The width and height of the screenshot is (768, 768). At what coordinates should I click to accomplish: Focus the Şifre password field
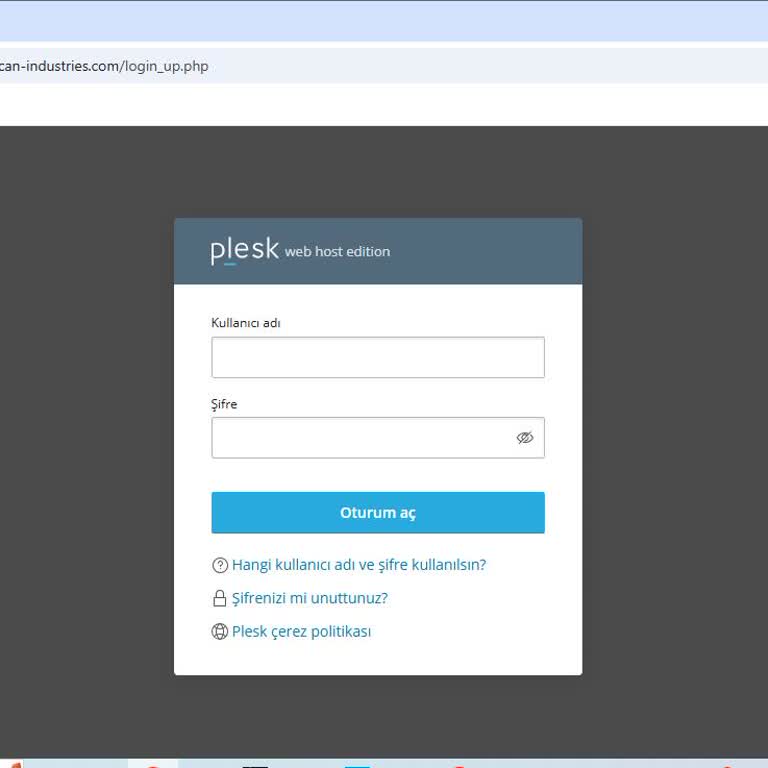pyautogui.click(x=360, y=438)
